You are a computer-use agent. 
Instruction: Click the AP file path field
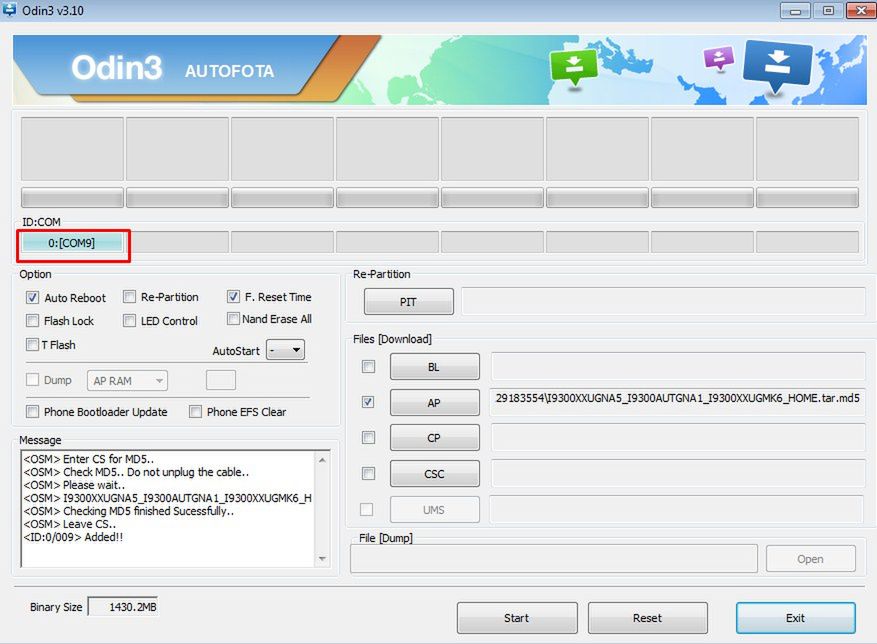[x=678, y=402]
